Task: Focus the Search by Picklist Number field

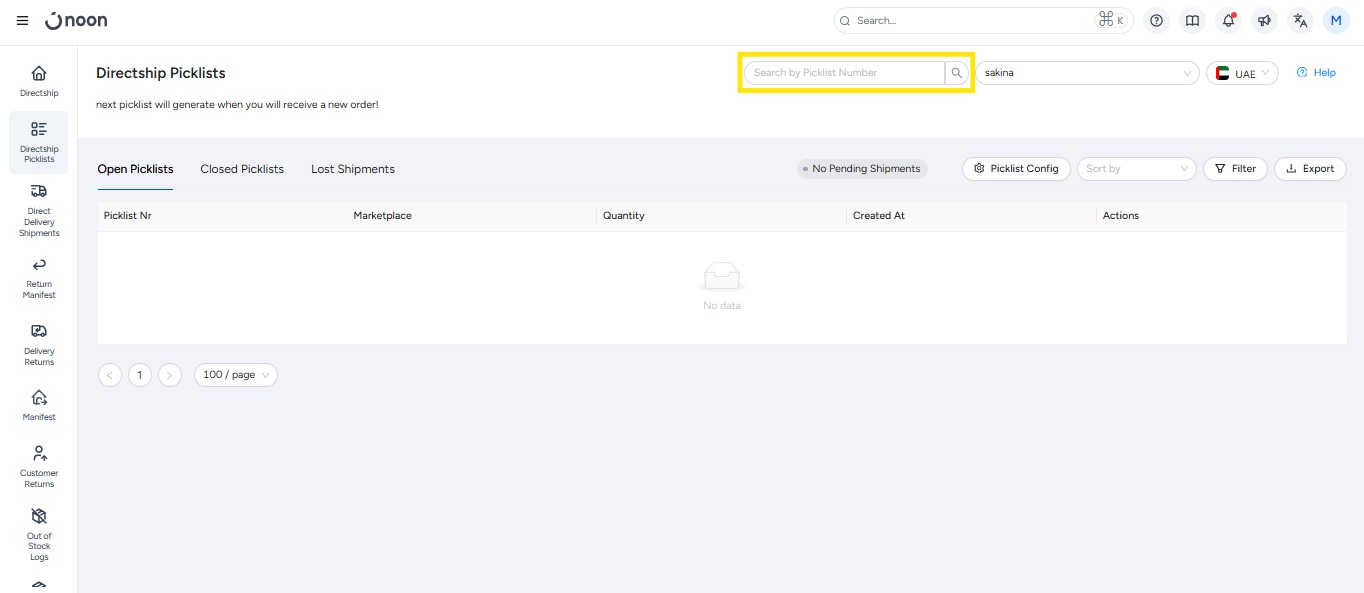Action: [843, 73]
